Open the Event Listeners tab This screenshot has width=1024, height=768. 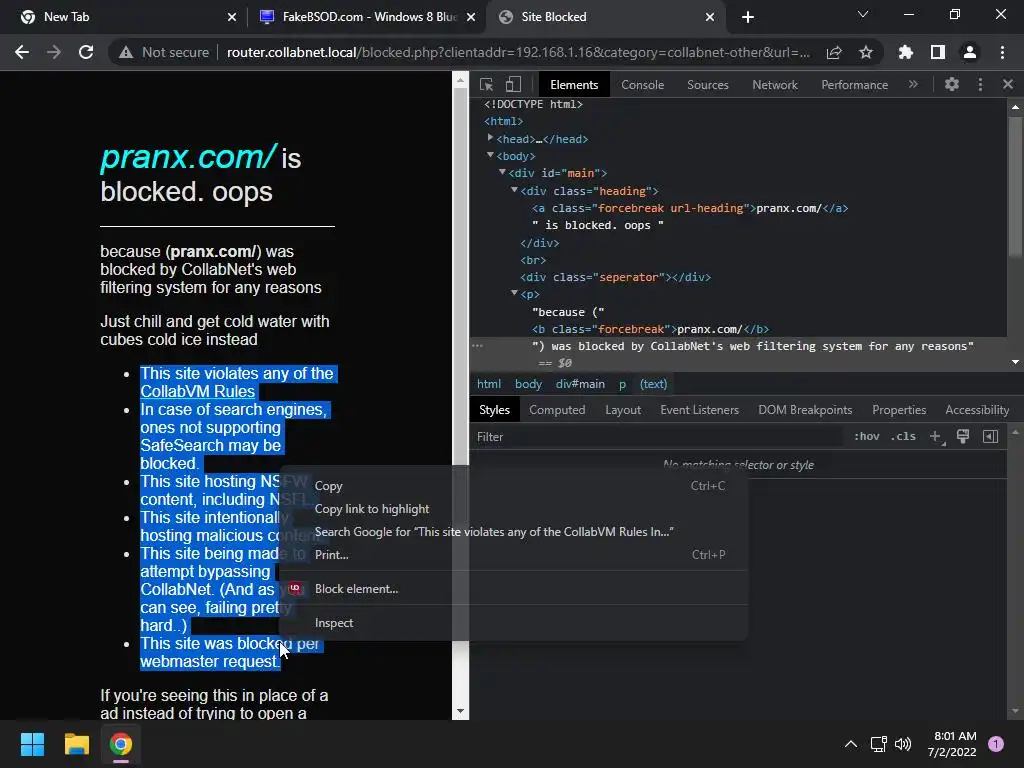(699, 410)
